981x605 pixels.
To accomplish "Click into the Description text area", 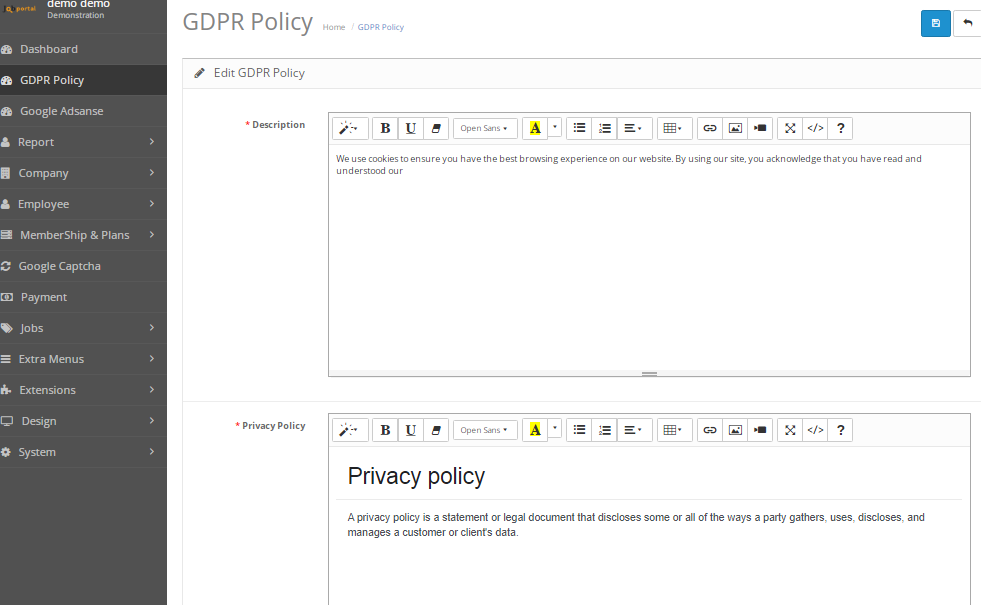I will (x=648, y=260).
